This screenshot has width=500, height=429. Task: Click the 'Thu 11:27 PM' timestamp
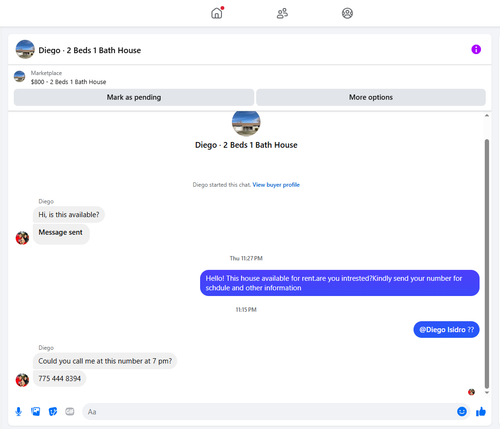point(246,258)
